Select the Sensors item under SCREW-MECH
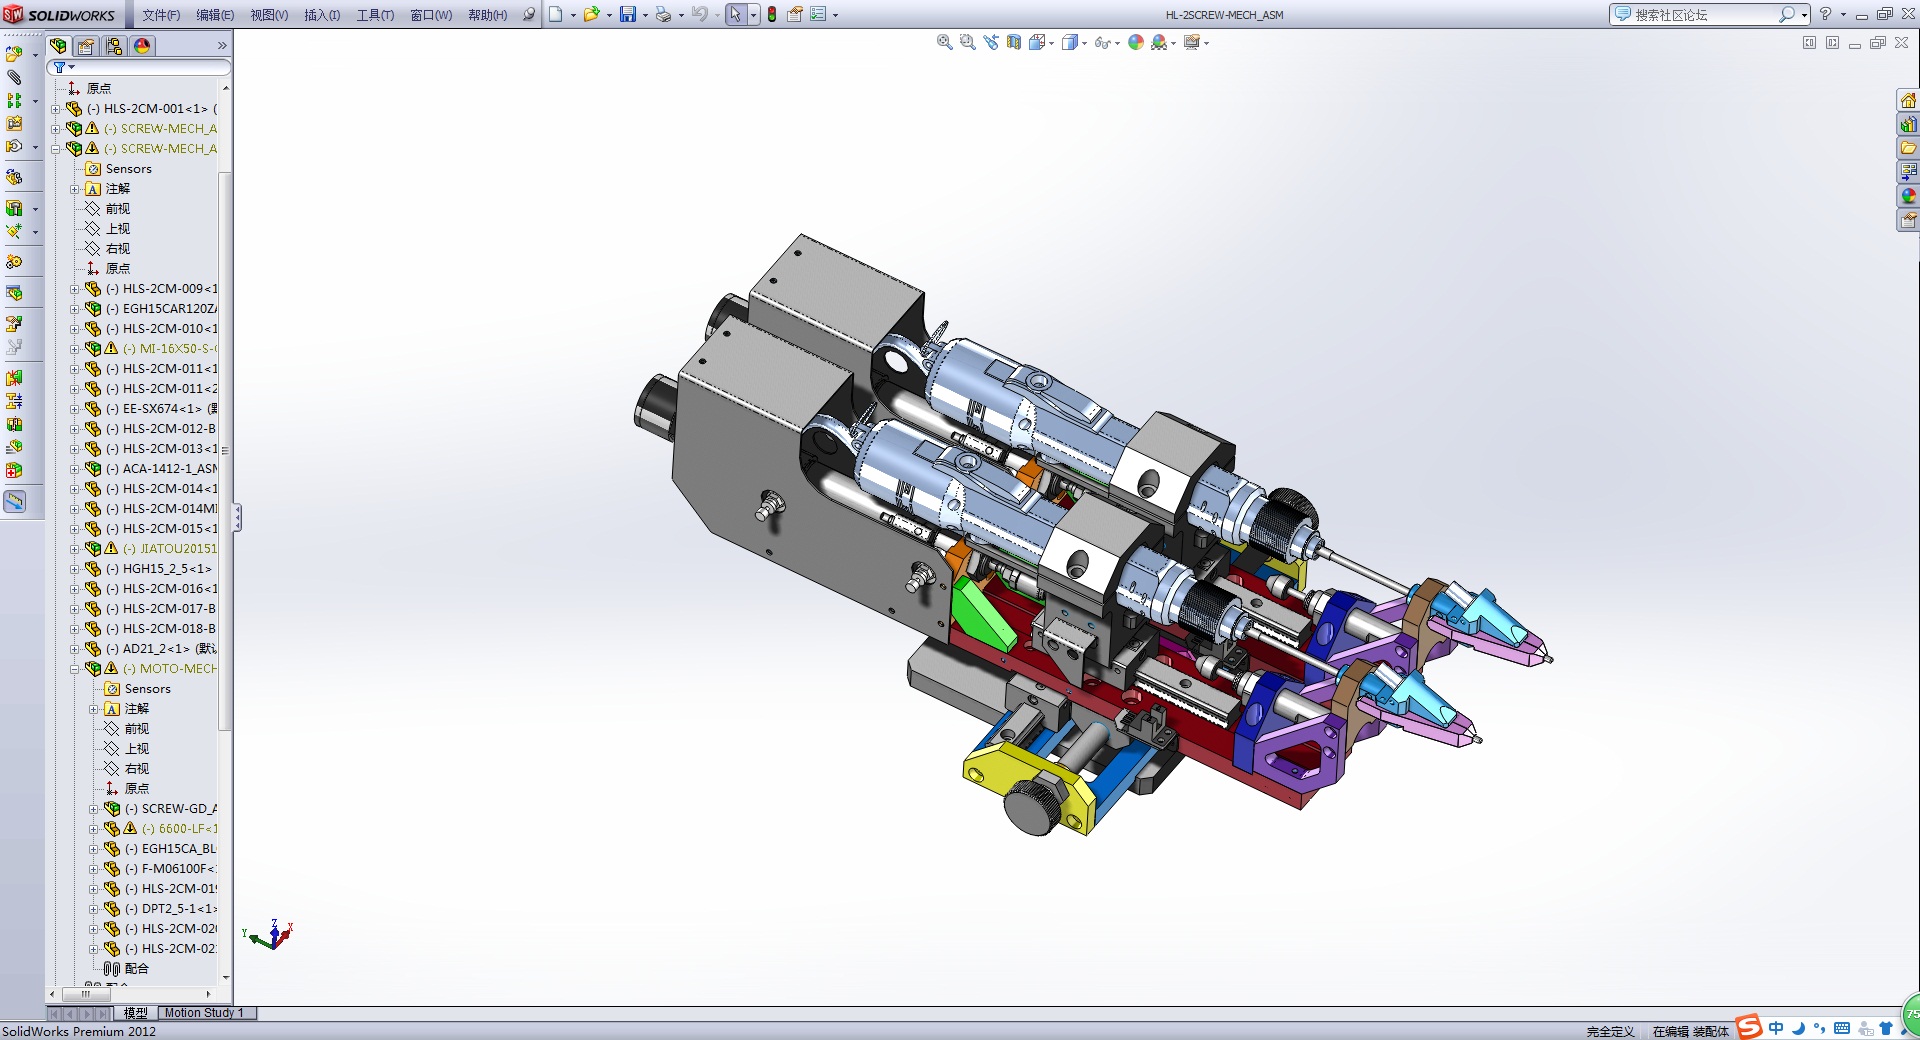1920x1040 pixels. pyautogui.click(x=128, y=169)
